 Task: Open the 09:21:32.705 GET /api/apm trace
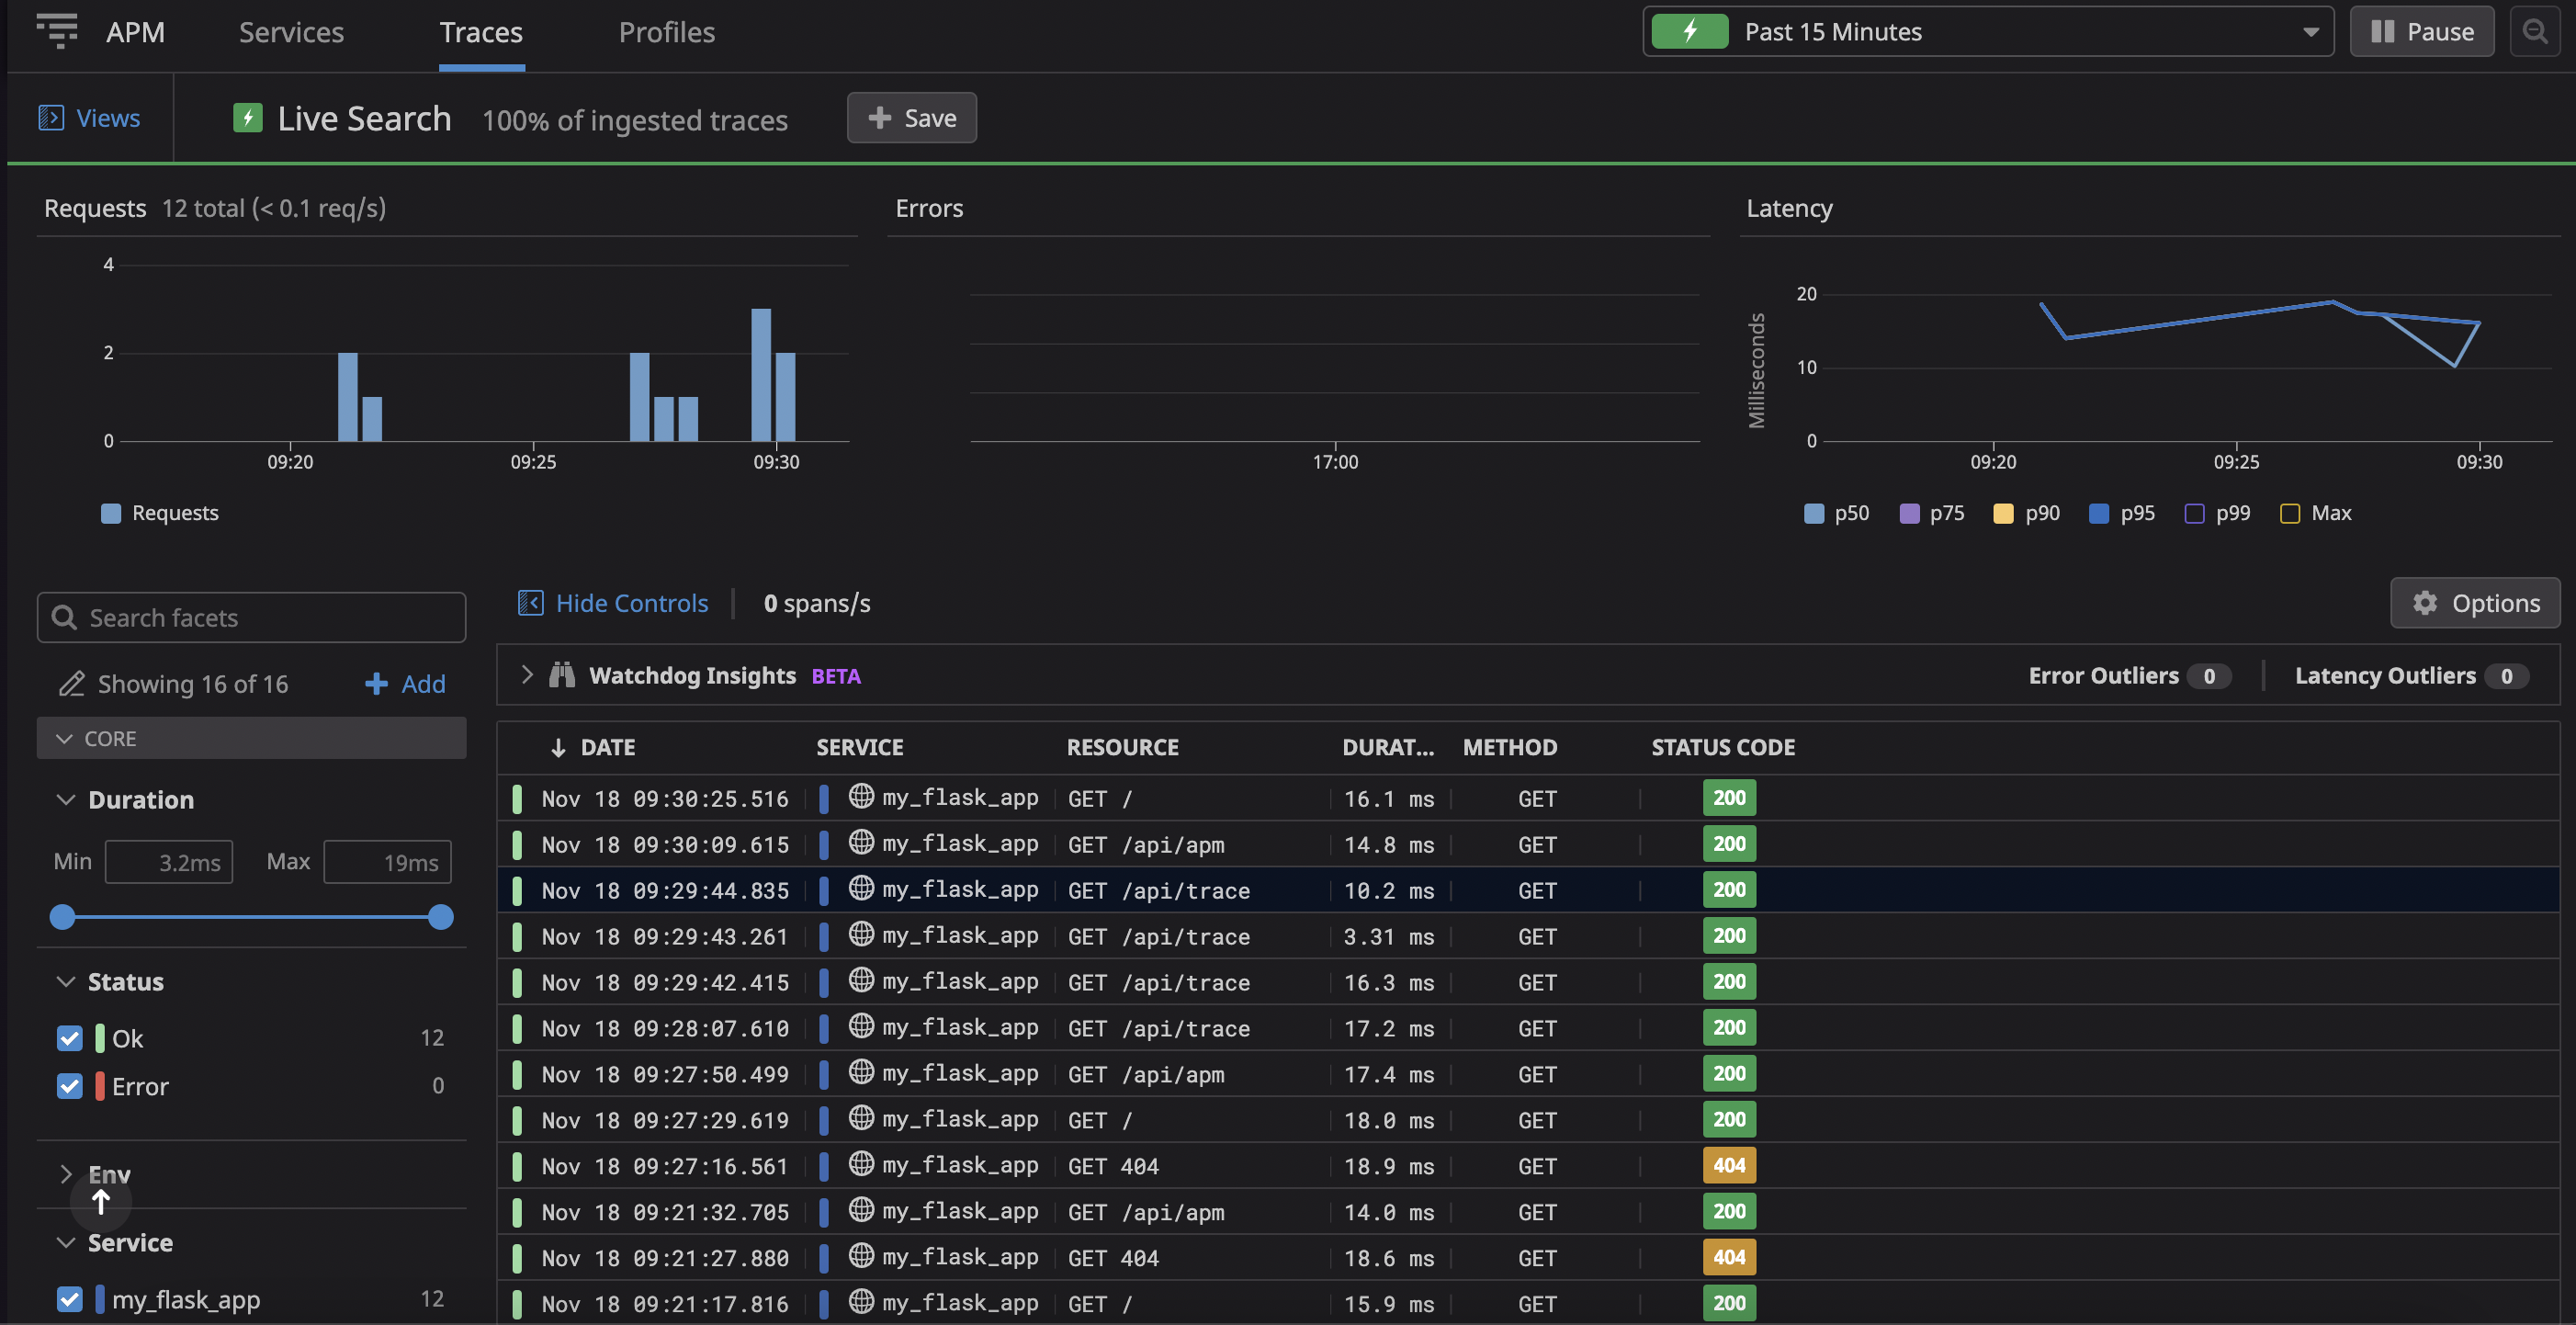1528,1212
